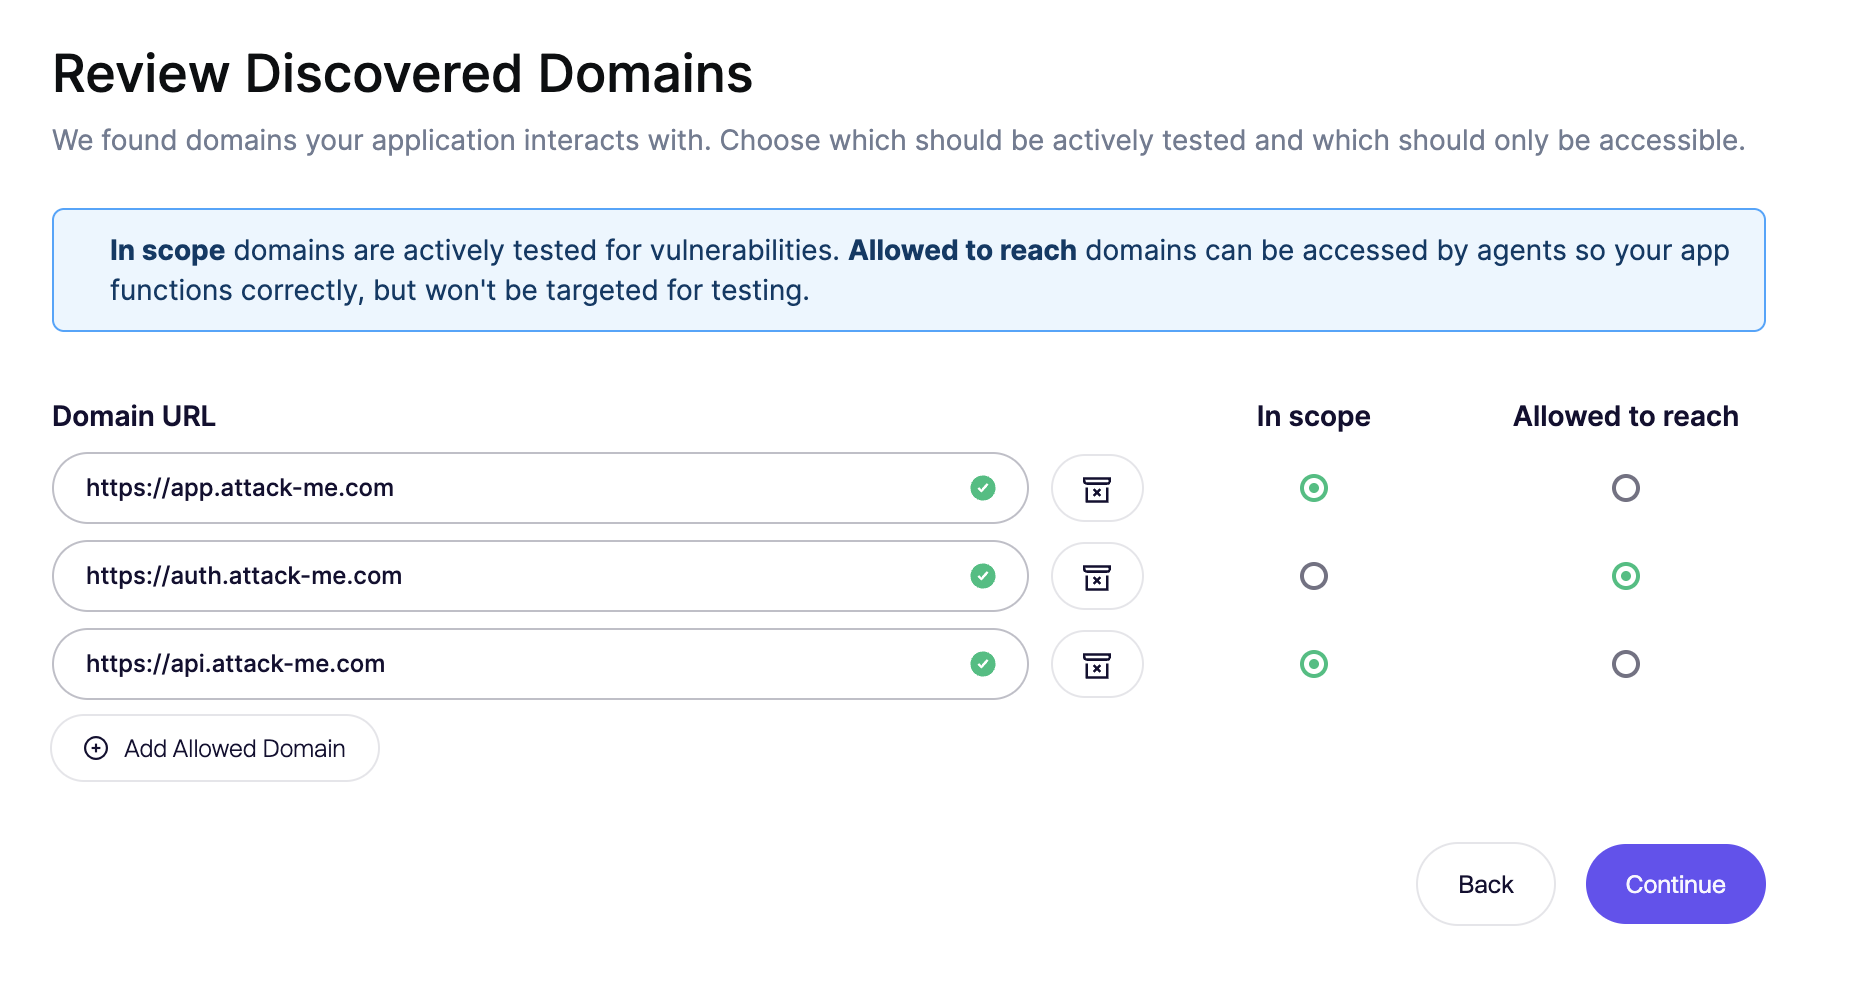Click green checkmark in api.attack-me.com field
The height and width of the screenshot is (994, 1864).
(x=983, y=664)
